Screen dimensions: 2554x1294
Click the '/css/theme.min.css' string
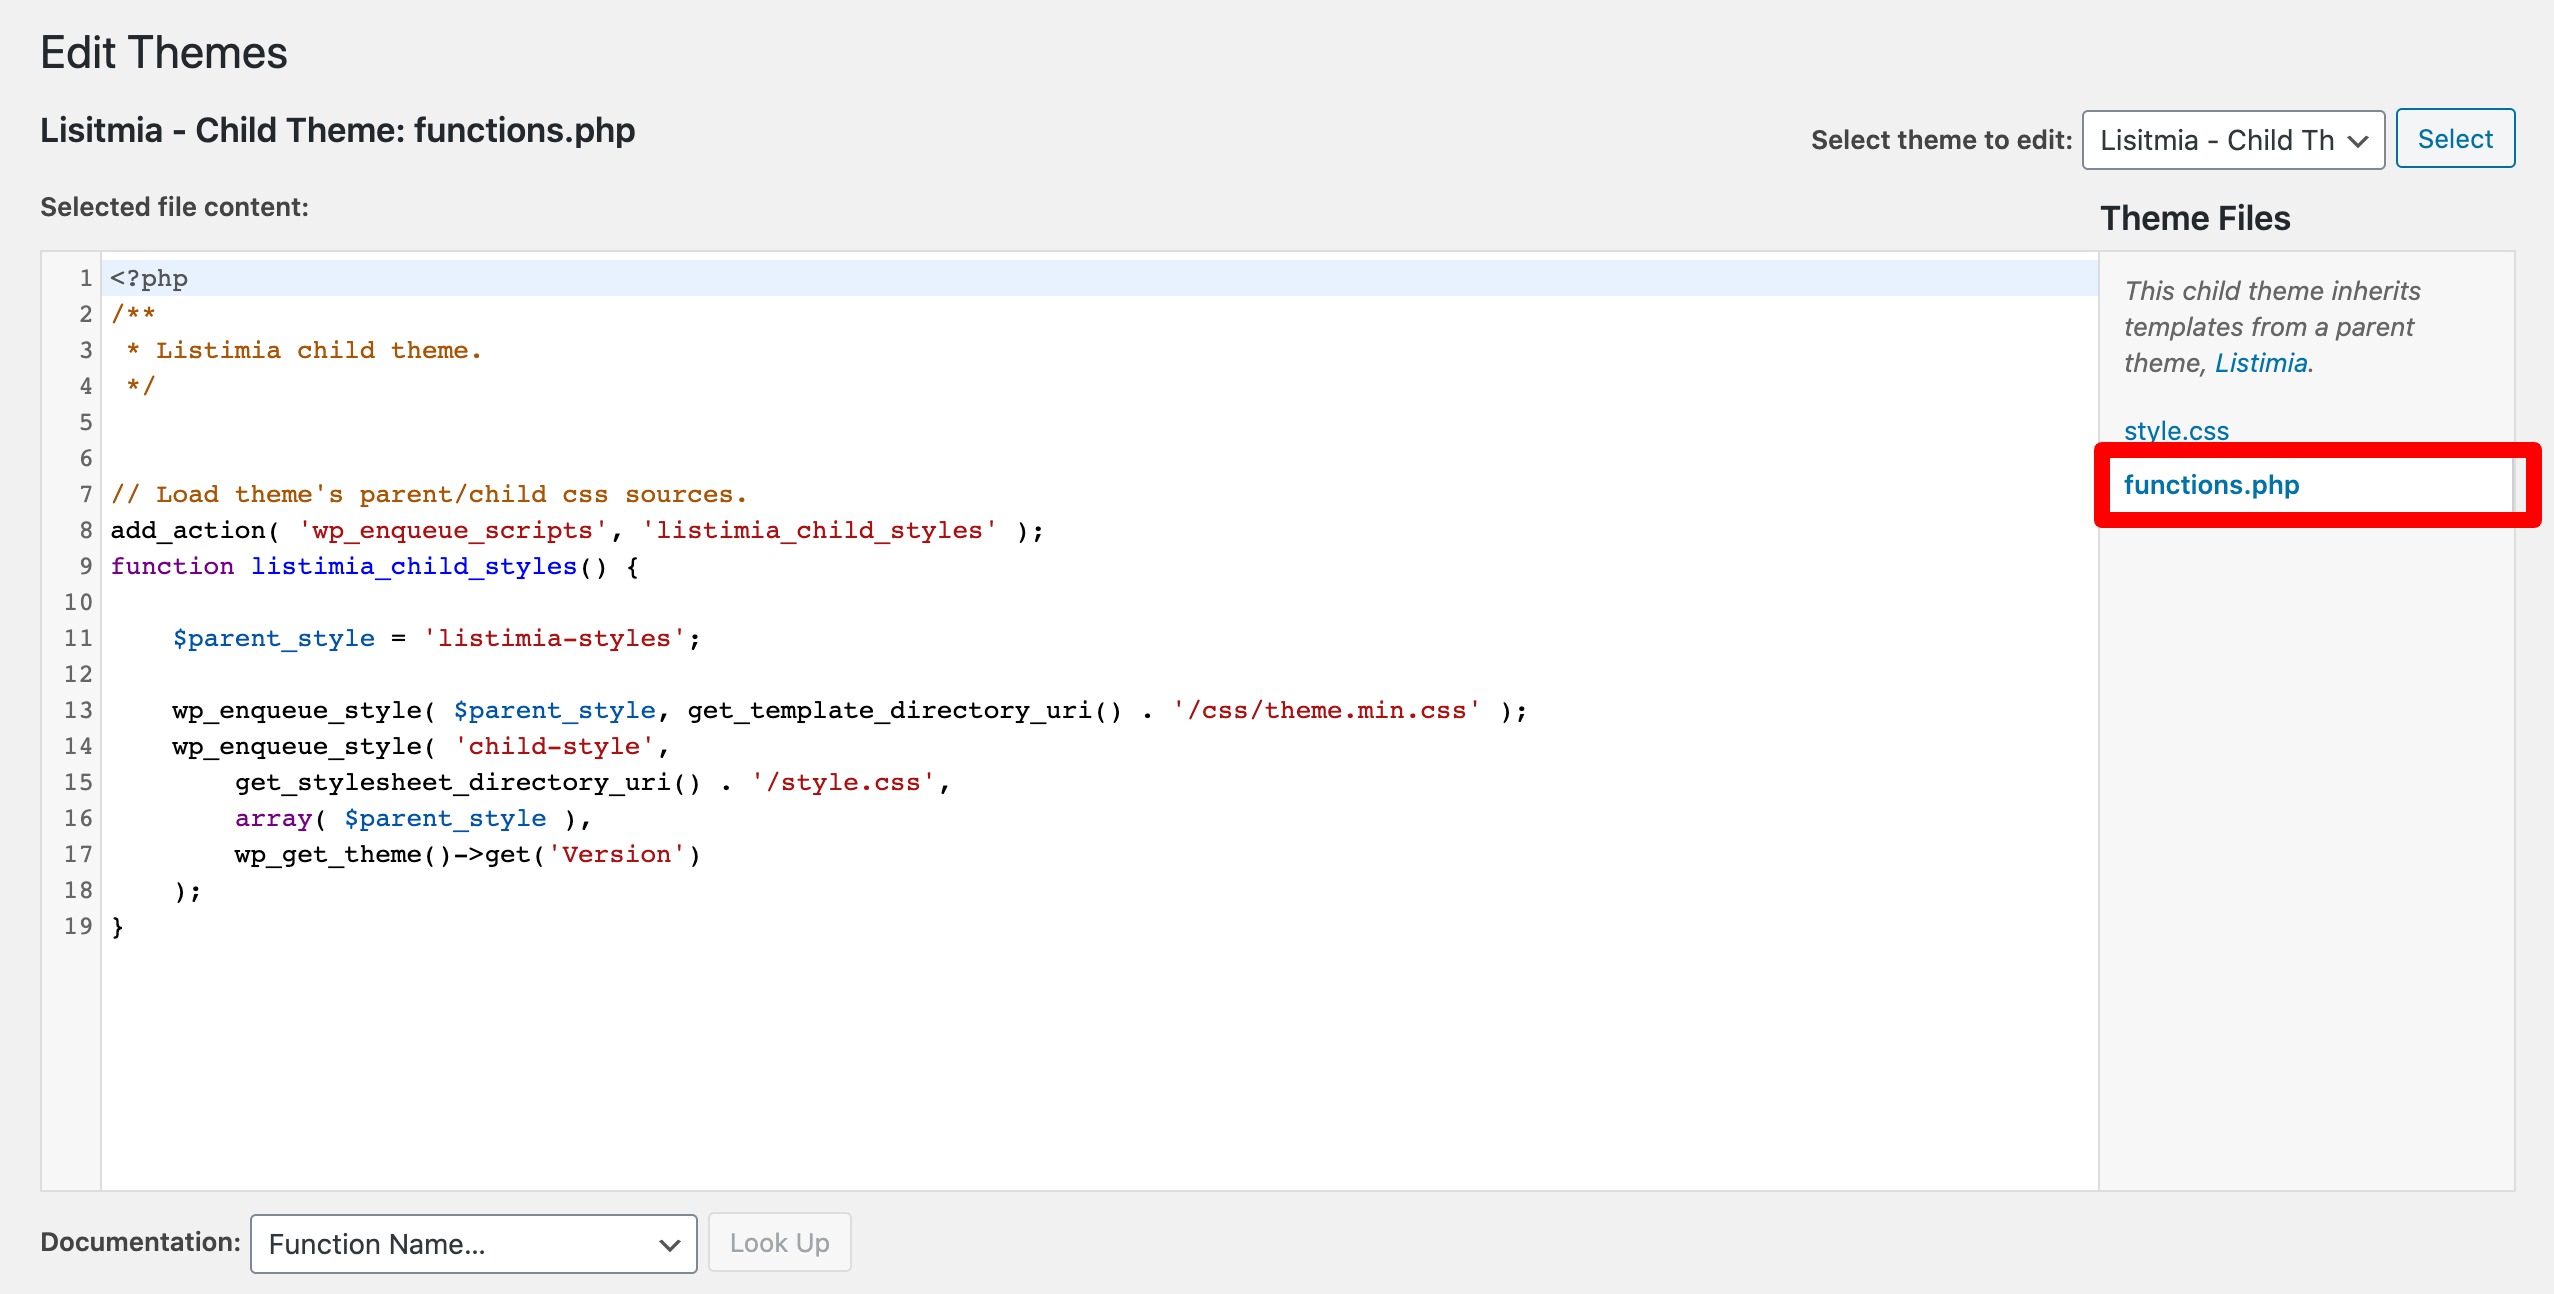1326,711
